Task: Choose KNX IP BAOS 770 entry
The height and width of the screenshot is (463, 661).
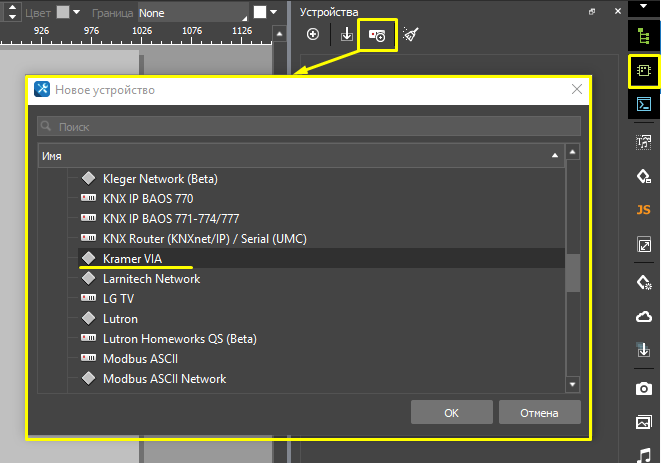Action: click(x=148, y=198)
